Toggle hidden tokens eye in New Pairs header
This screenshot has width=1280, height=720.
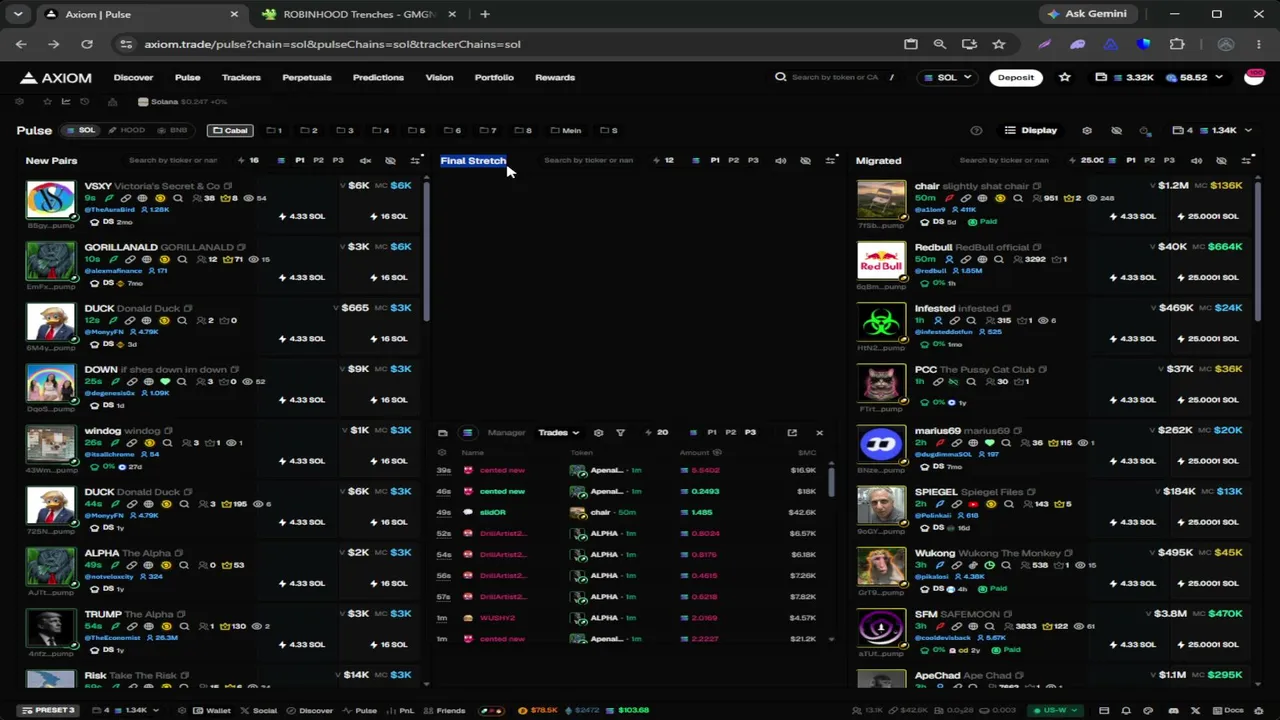[x=390, y=160]
